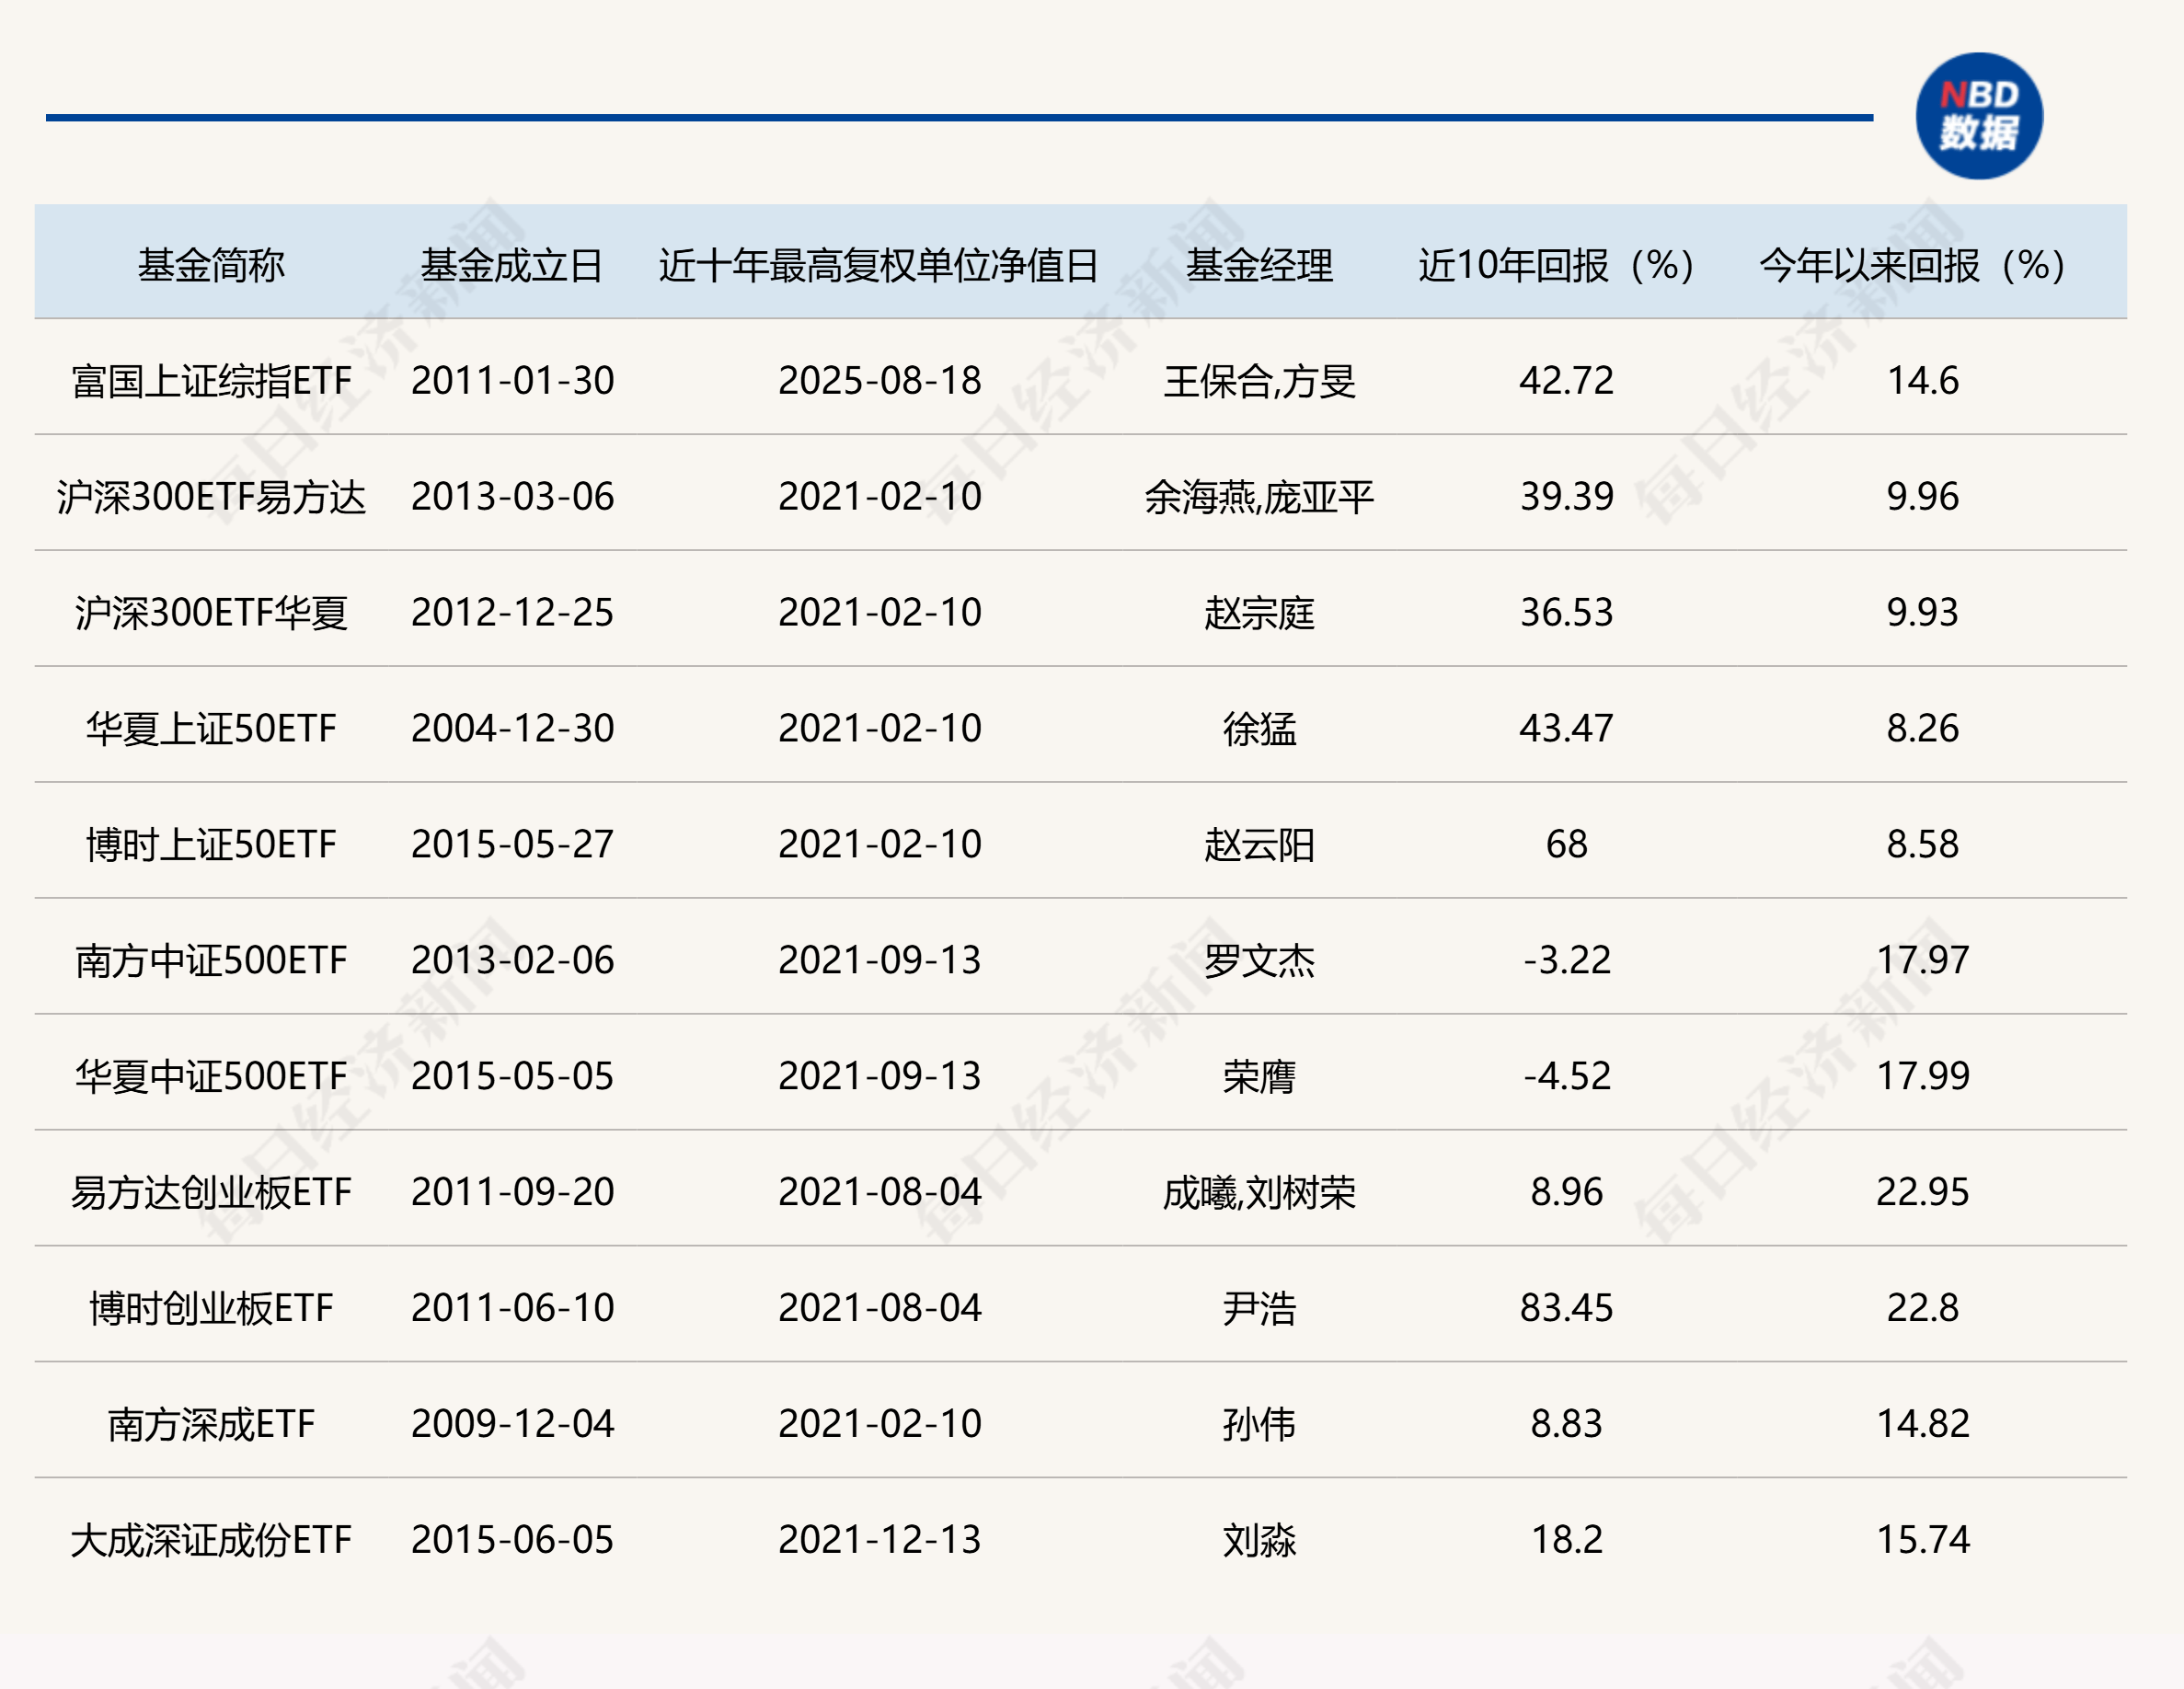This screenshot has width=2184, height=1689.
Task: Click the 基金简称 column header
Action: click(x=211, y=265)
